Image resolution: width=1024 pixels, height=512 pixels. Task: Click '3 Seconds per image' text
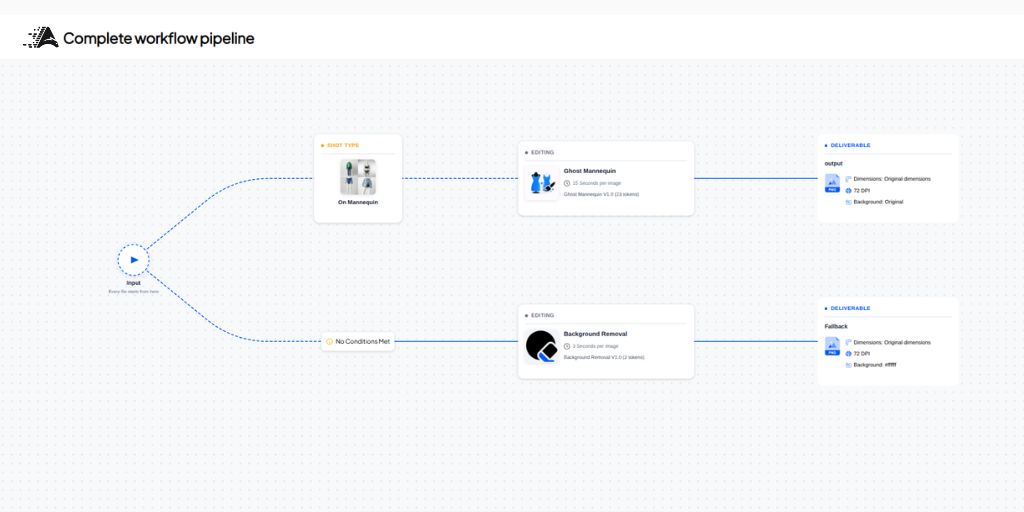click(x=595, y=346)
